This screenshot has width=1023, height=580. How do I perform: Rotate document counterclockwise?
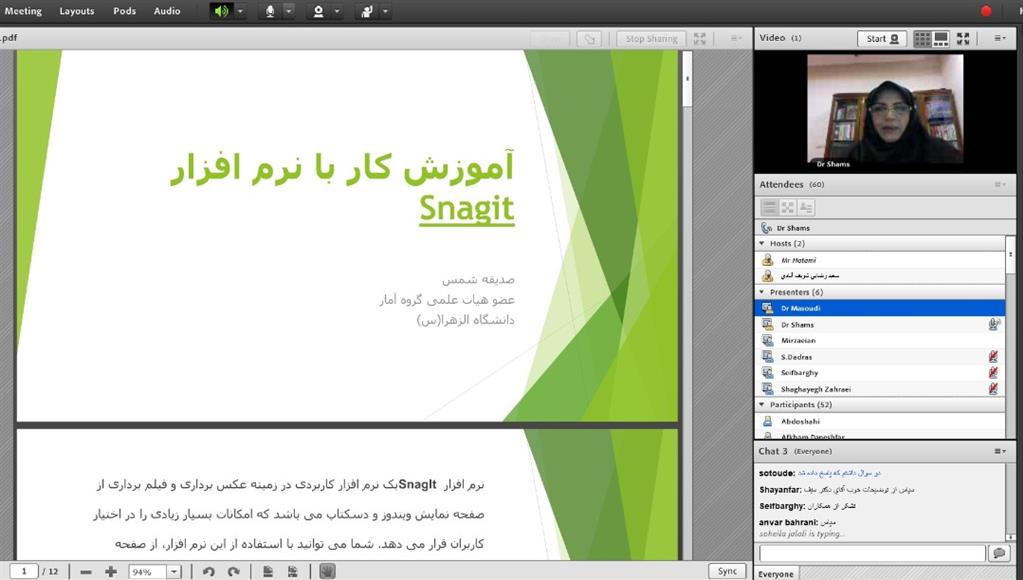[x=209, y=572]
